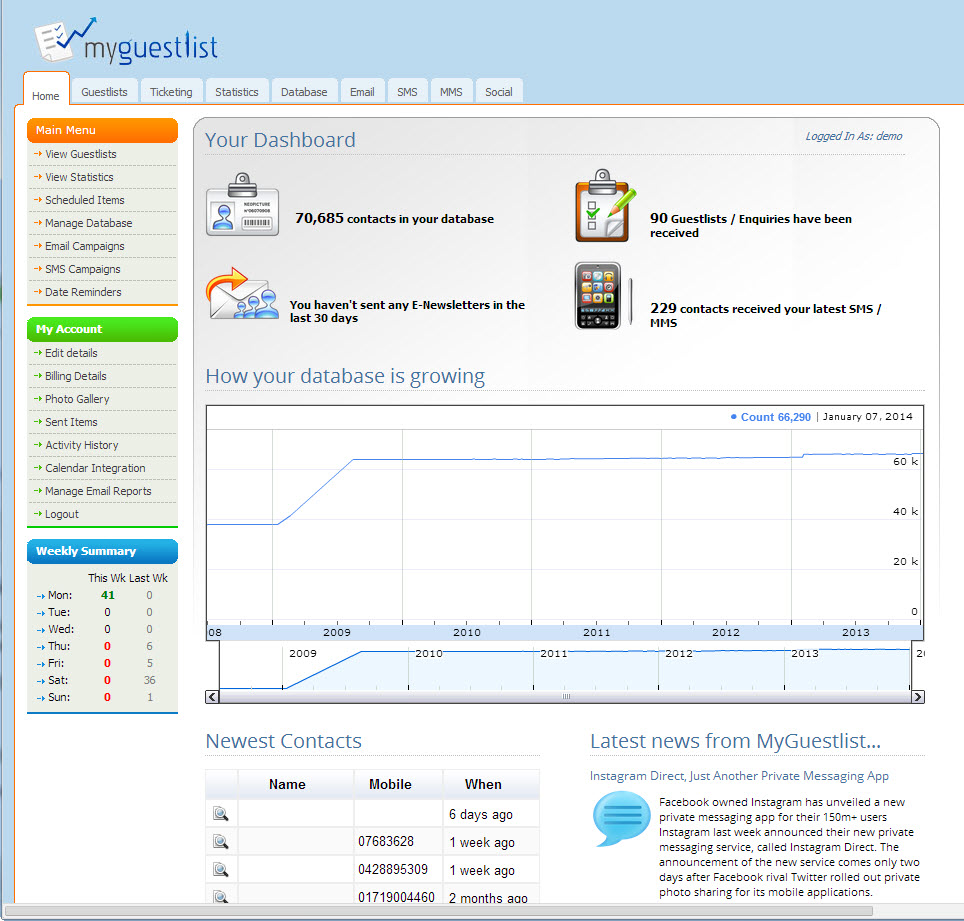The height and width of the screenshot is (921, 964).
Task: Click the myguestlist logo
Action: 126,42
